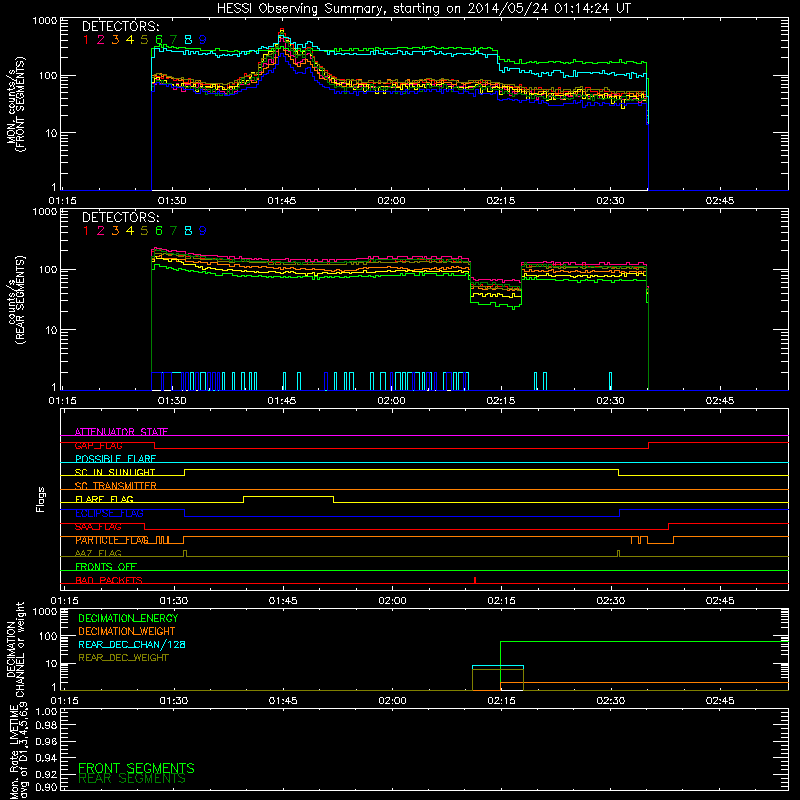Viewport: 800px width, 800px height.
Task: Select detector 4 in front segments legend
Action: click(x=130, y=40)
